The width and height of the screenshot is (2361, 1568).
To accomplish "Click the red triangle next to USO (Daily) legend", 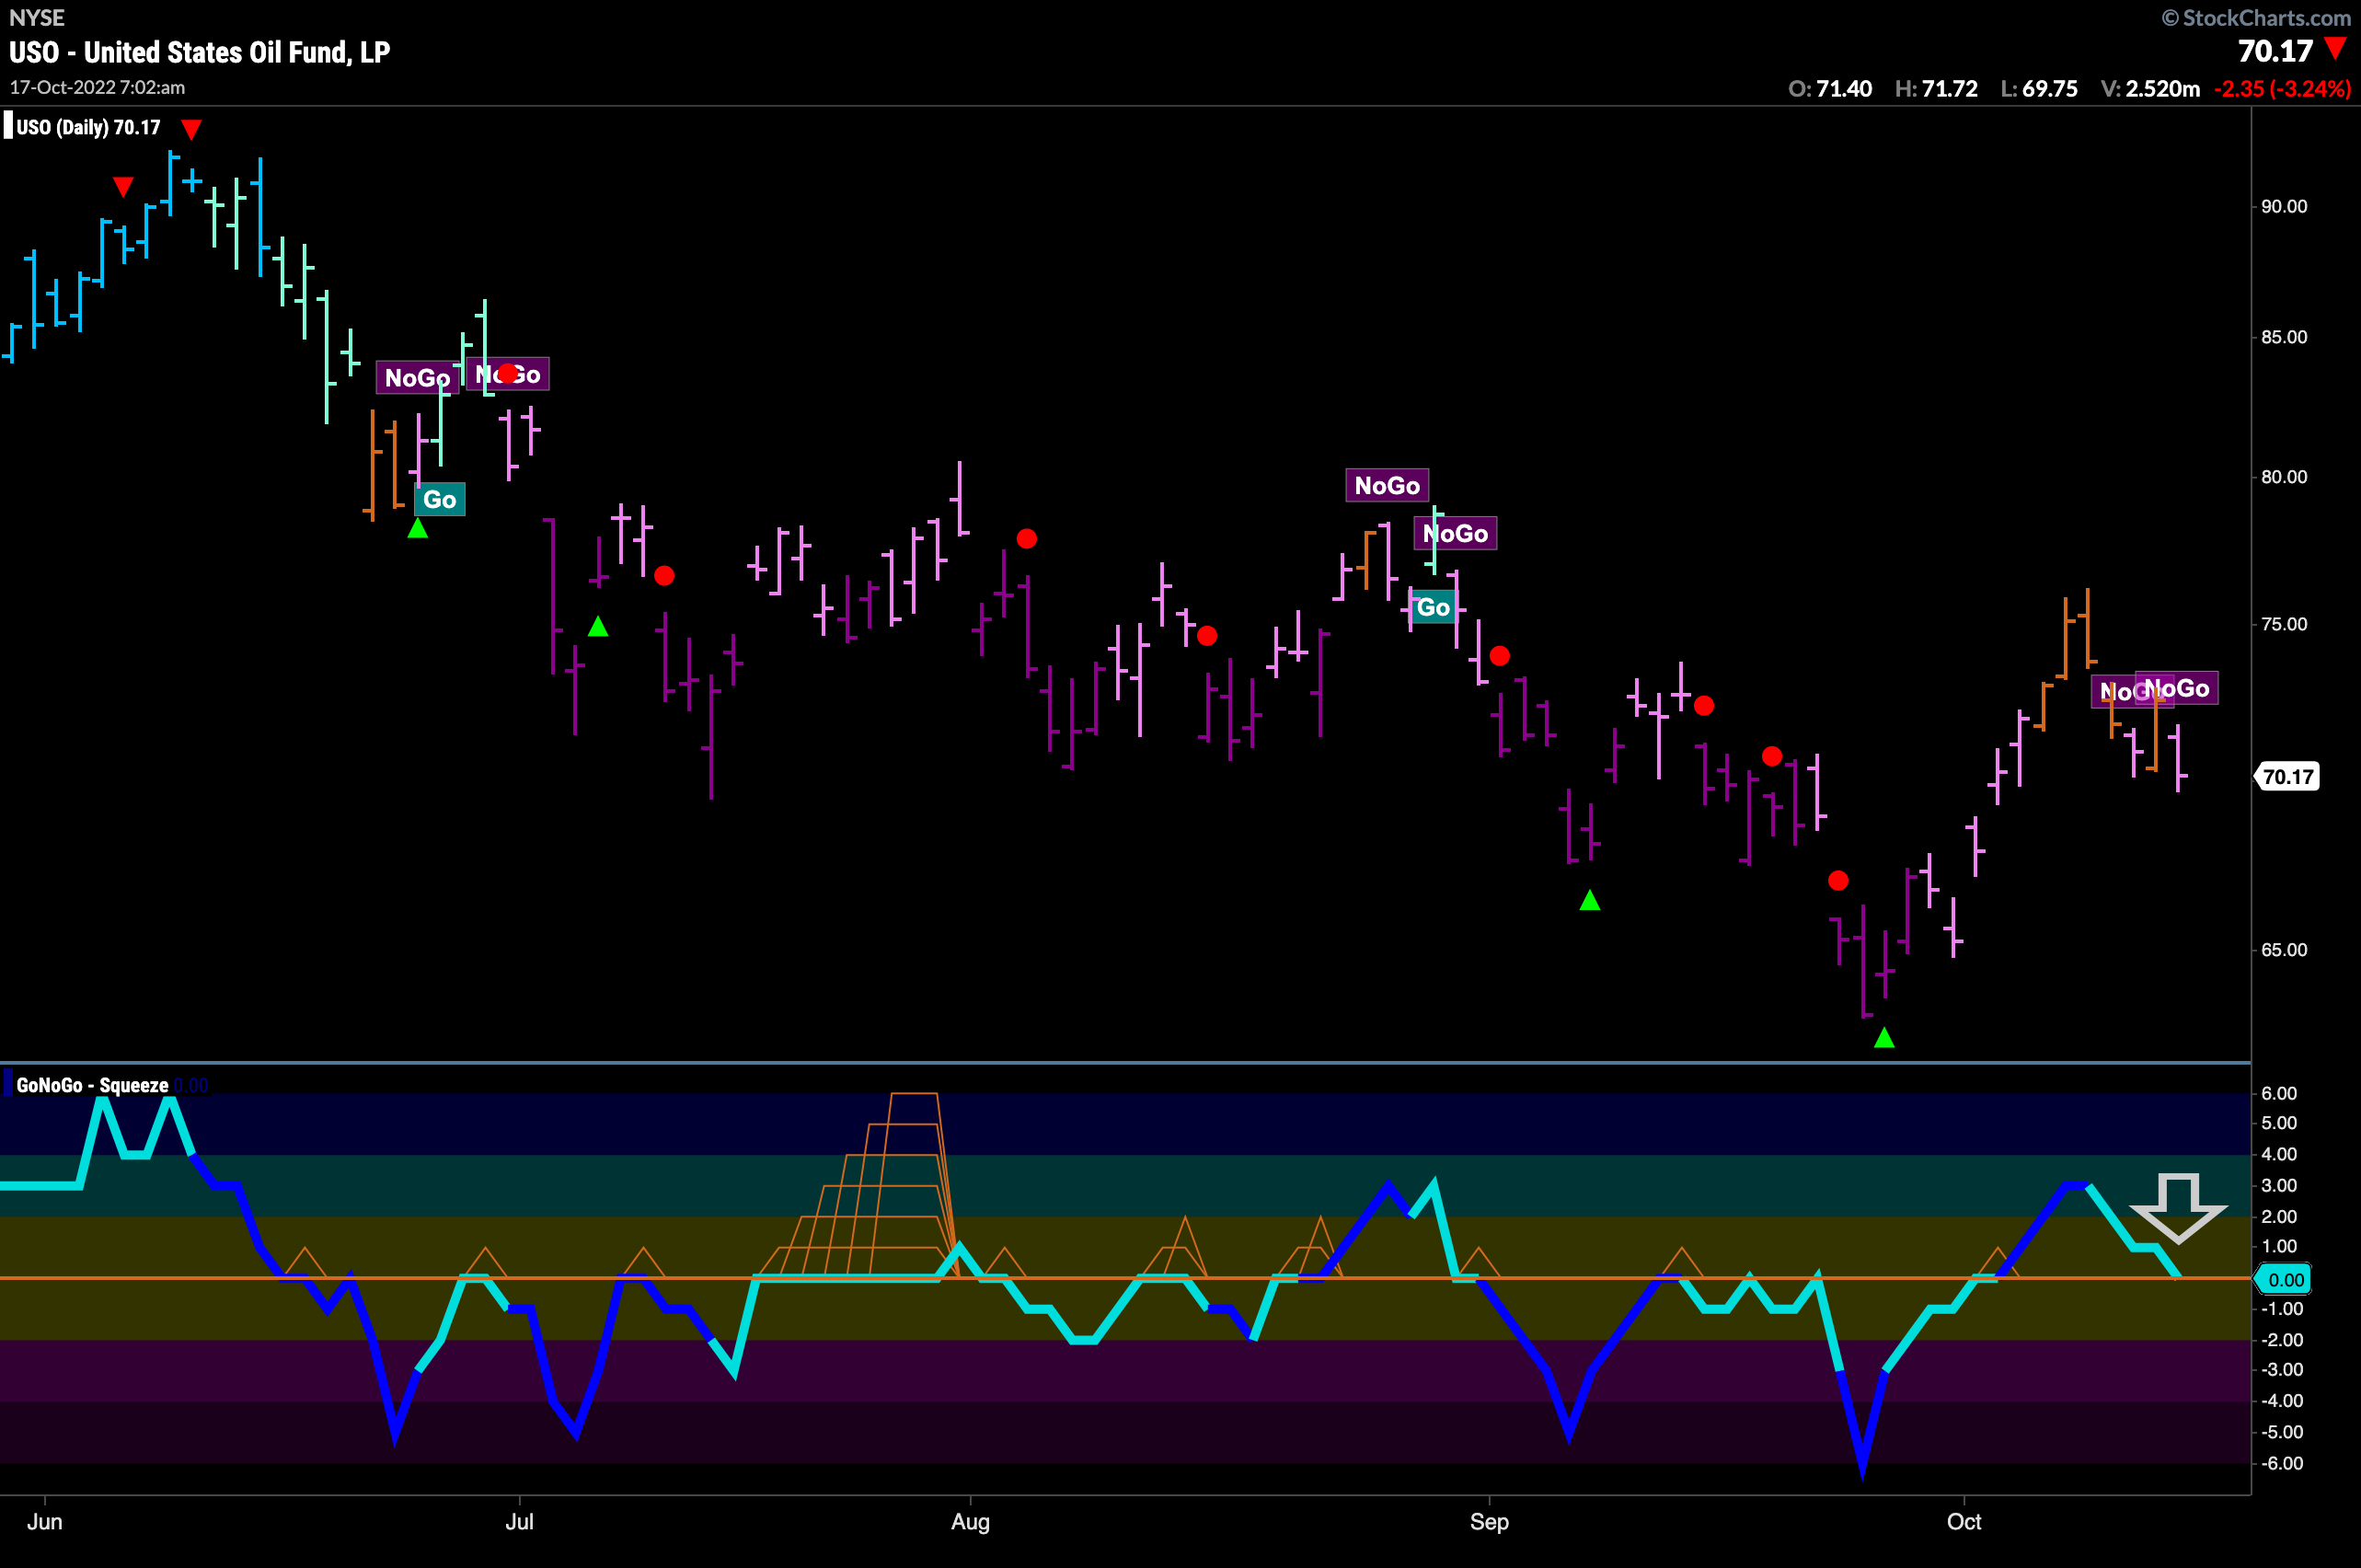I will pos(191,129).
